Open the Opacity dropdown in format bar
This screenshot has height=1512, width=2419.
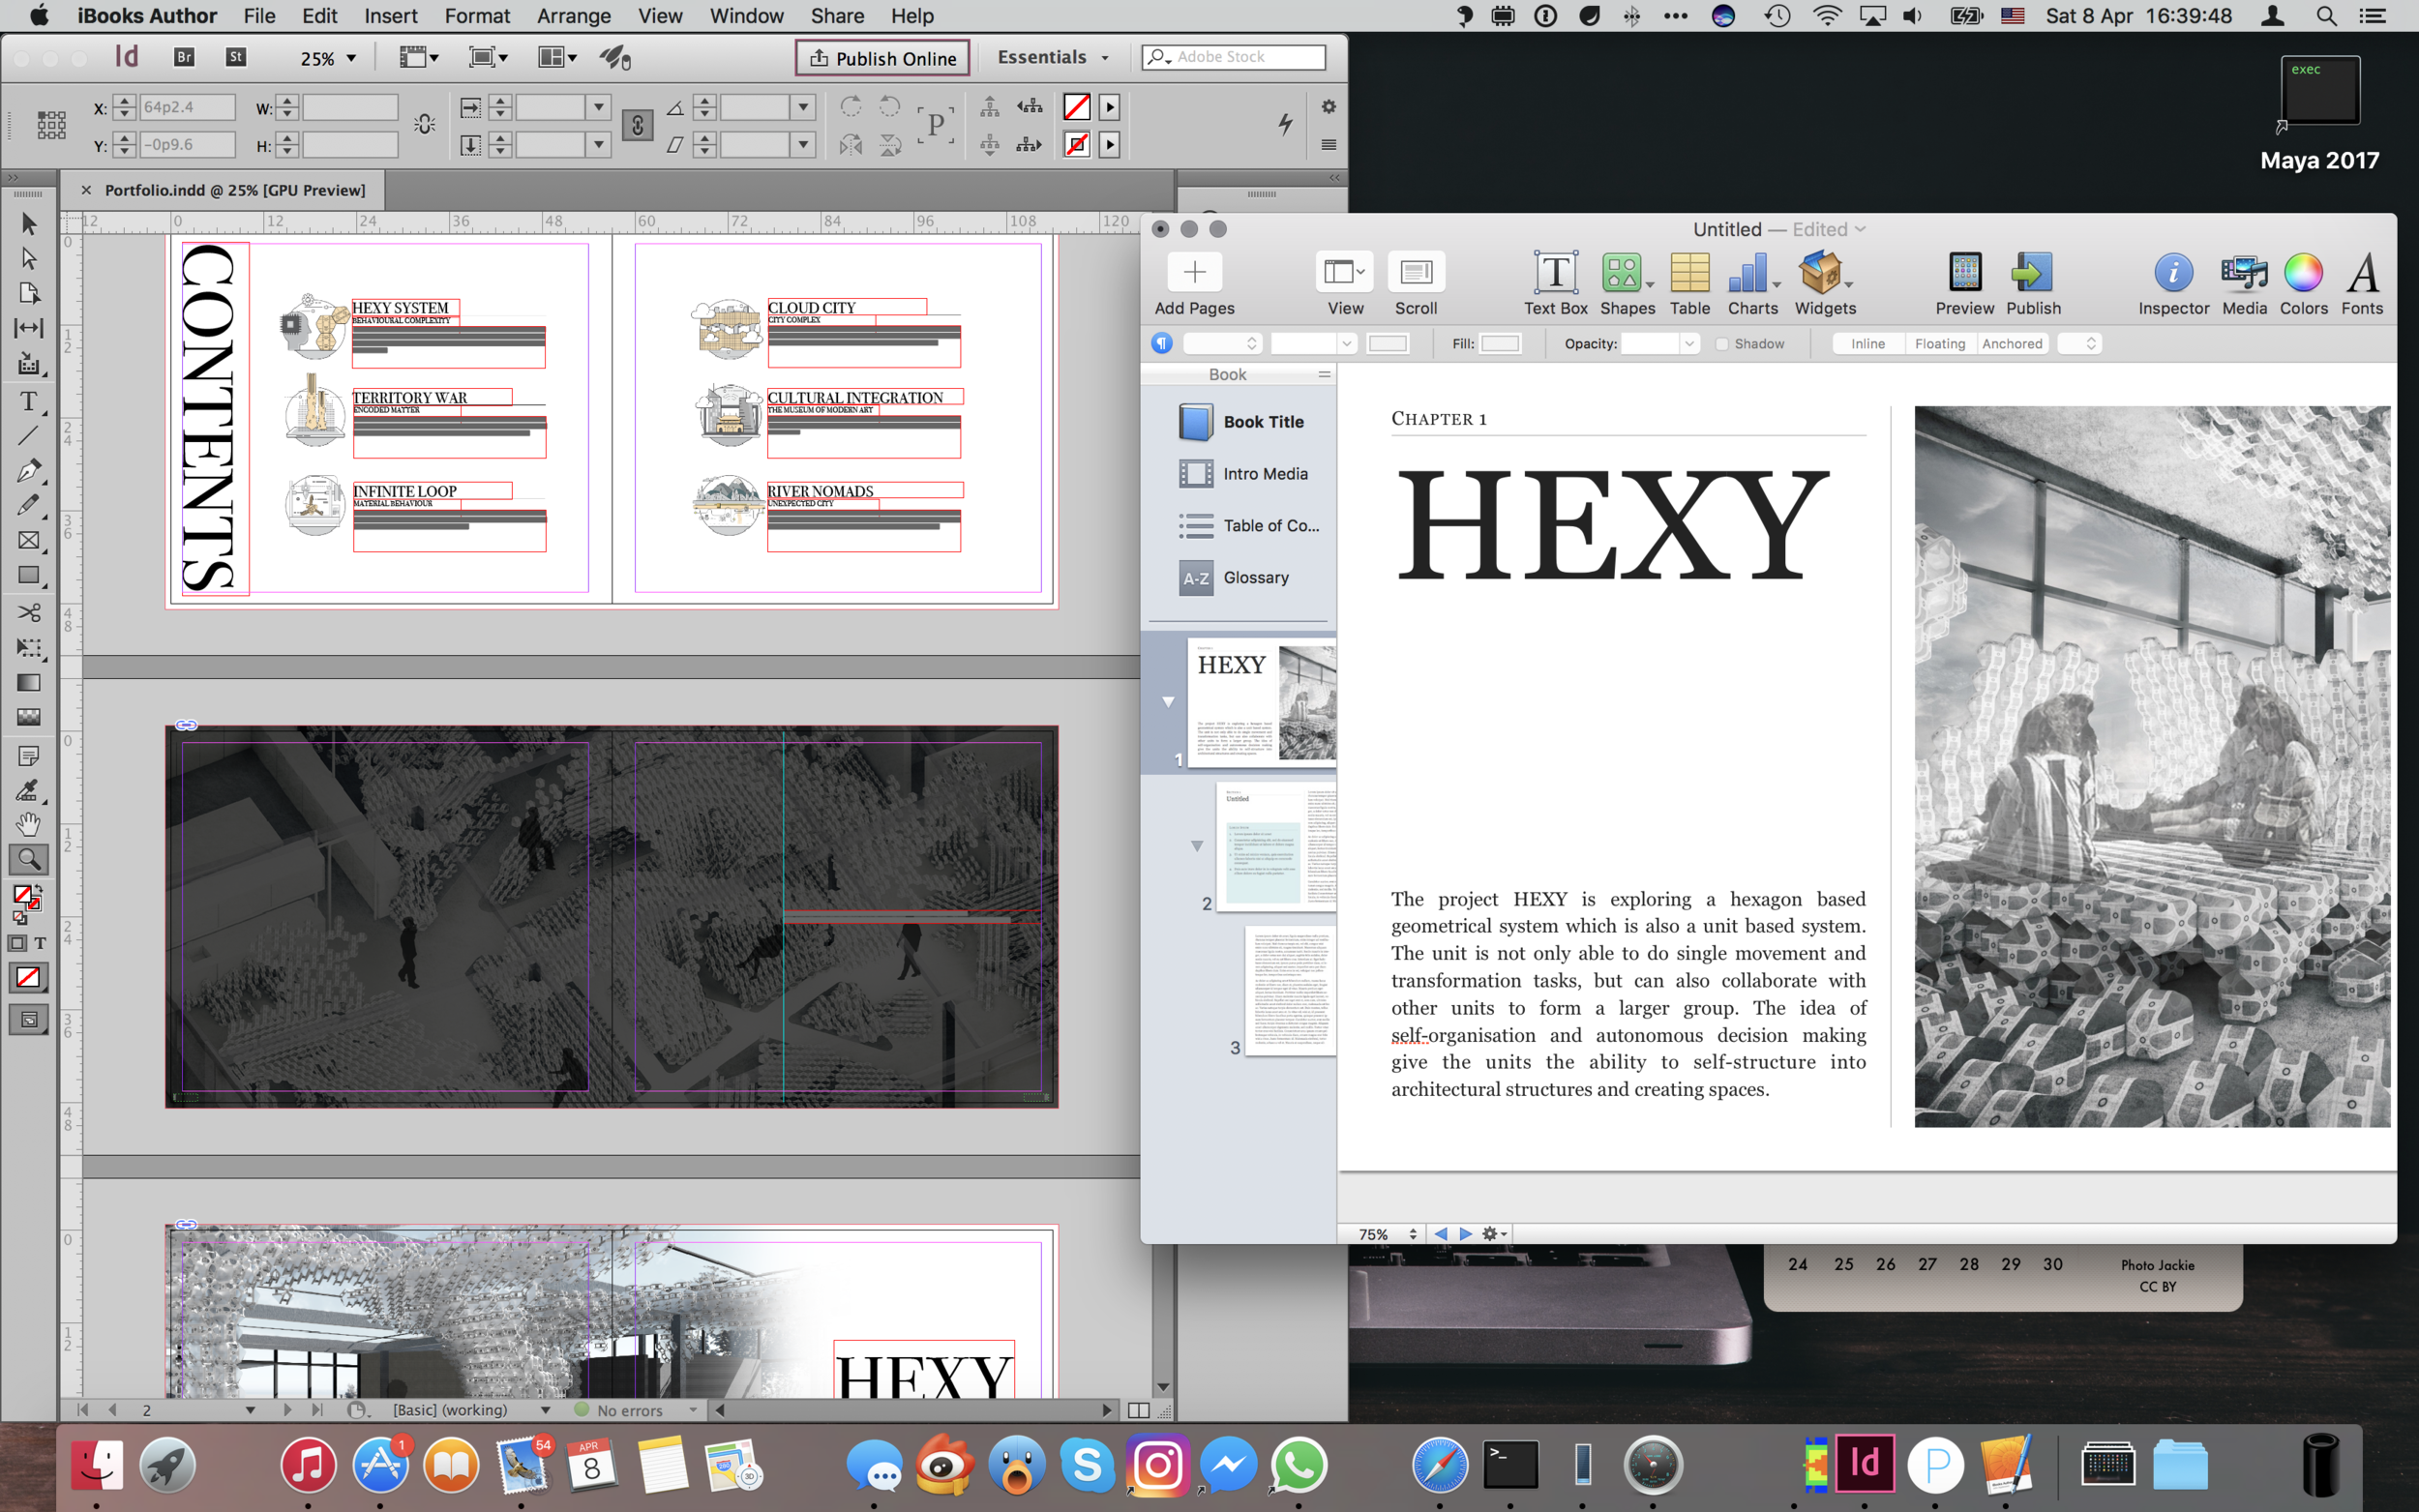point(1689,344)
